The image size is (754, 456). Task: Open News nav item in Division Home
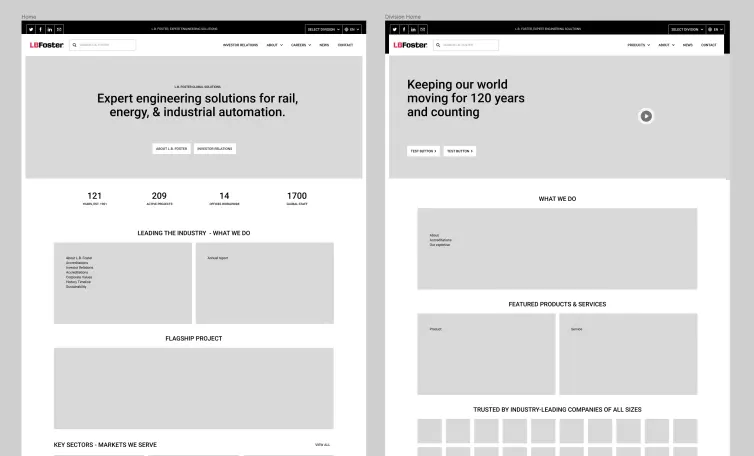pyautogui.click(x=688, y=45)
